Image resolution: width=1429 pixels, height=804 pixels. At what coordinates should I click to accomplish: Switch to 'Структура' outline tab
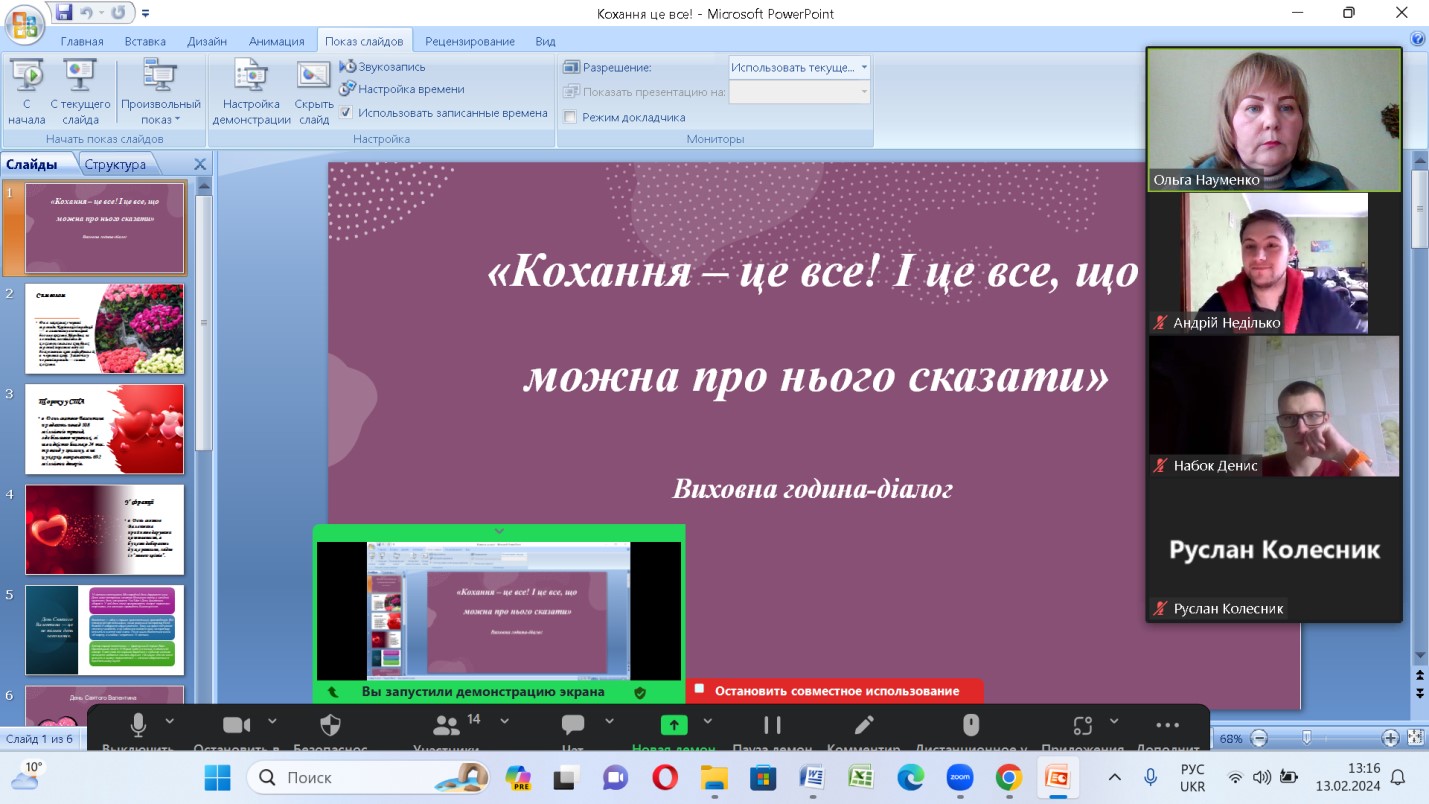115,164
